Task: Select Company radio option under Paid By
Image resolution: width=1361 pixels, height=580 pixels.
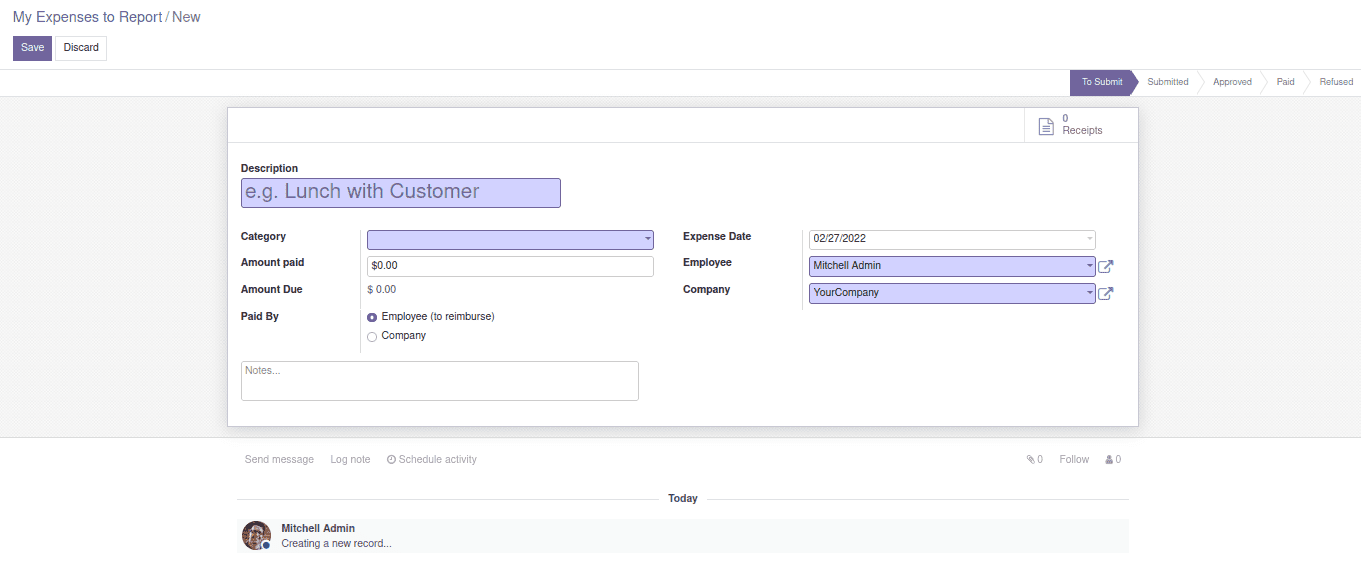Action: click(372, 337)
